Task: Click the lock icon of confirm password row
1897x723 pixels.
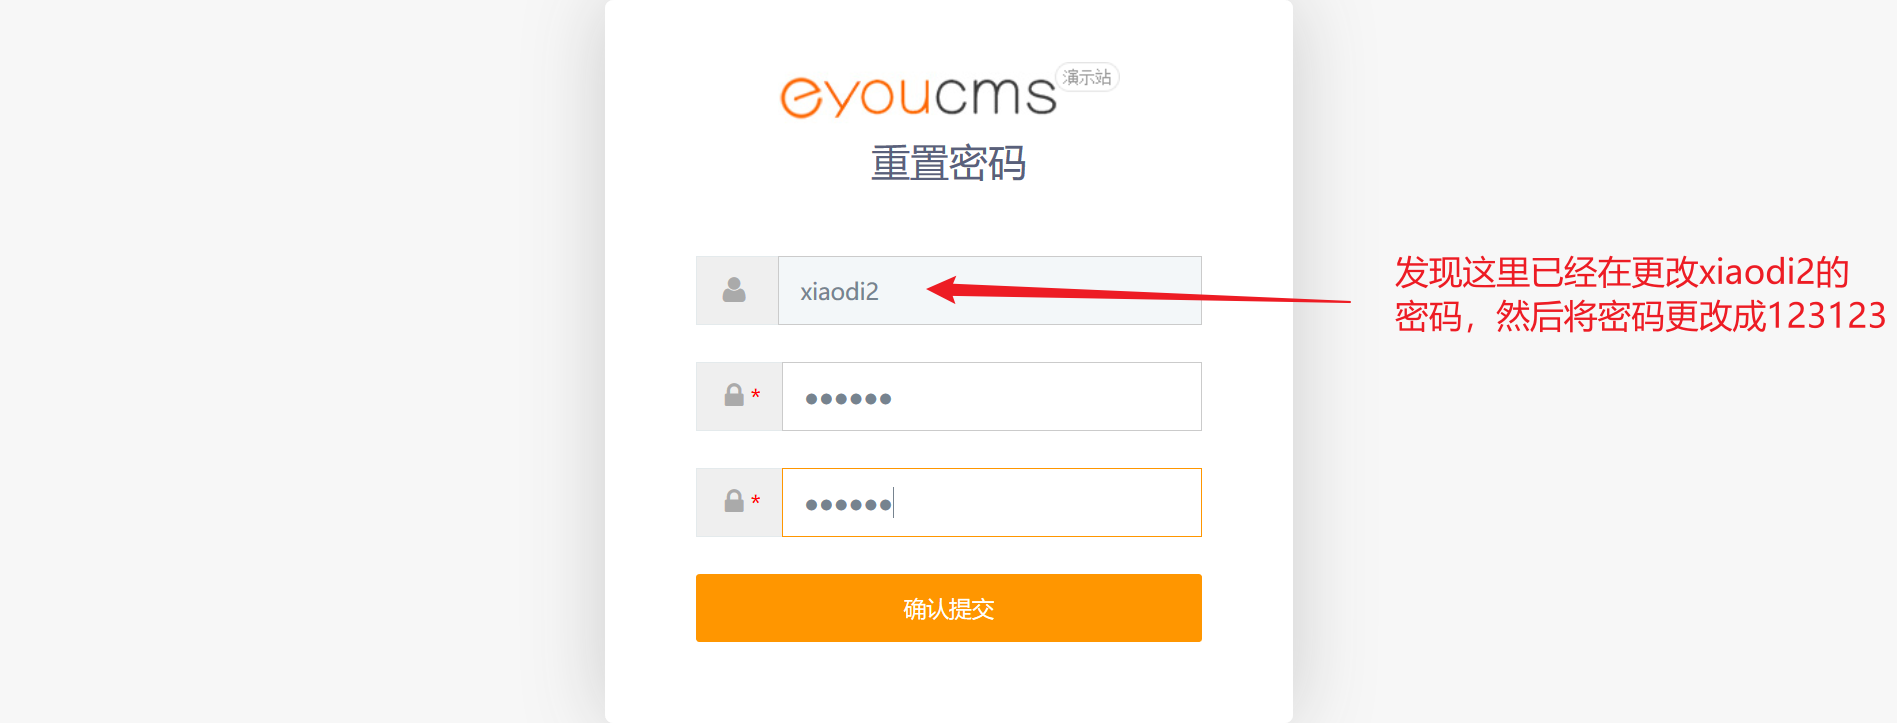Action: [x=734, y=501]
